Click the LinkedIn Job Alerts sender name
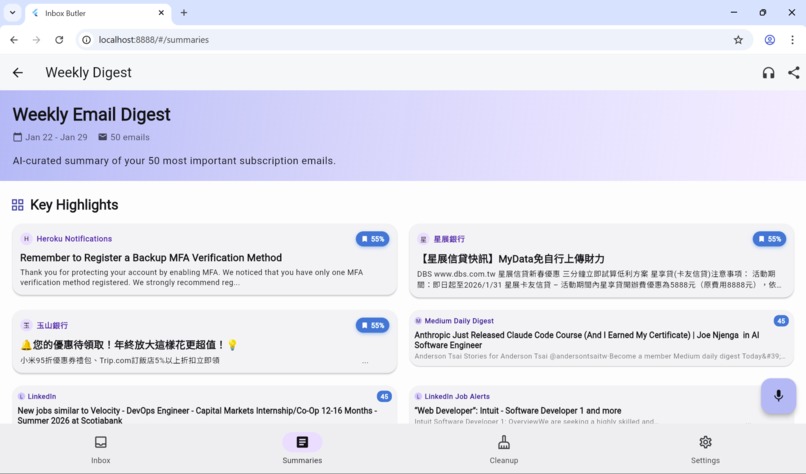 [457, 396]
